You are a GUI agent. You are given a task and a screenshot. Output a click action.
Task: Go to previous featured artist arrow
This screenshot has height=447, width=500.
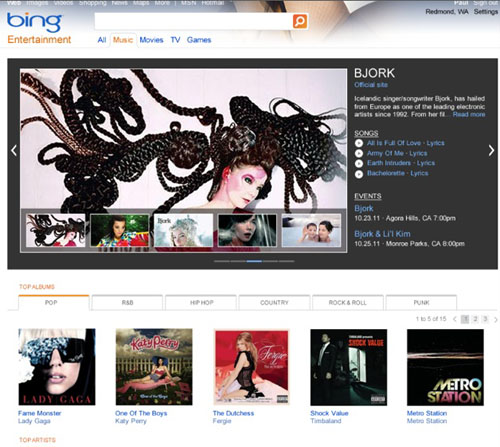click(x=14, y=150)
